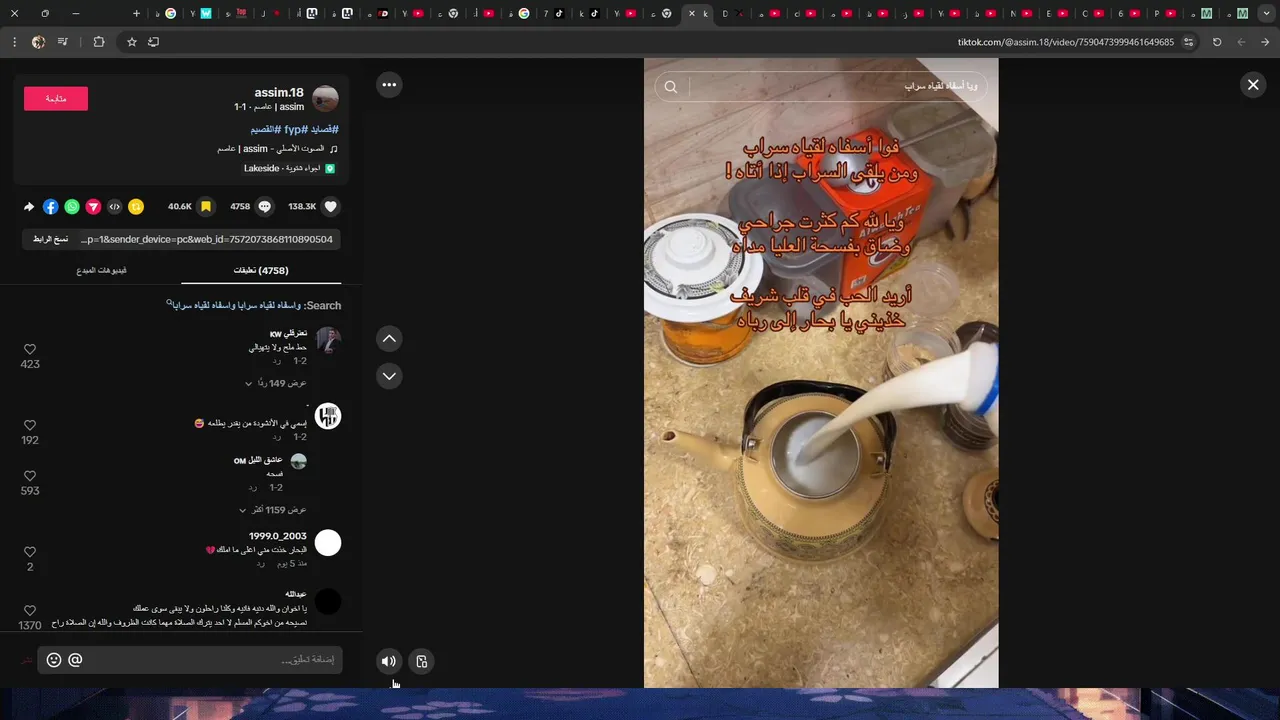Send the video to friends via the red icon

coord(93,207)
